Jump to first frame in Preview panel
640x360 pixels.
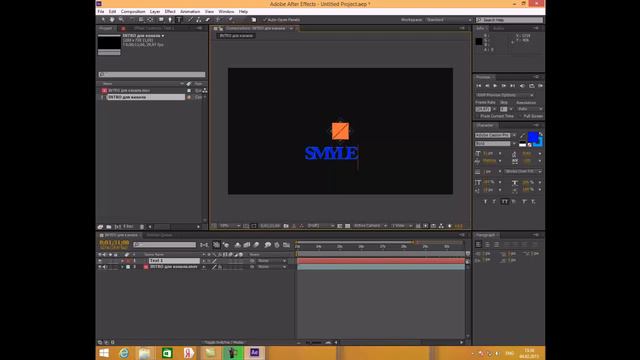pyautogui.click(x=478, y=86)
